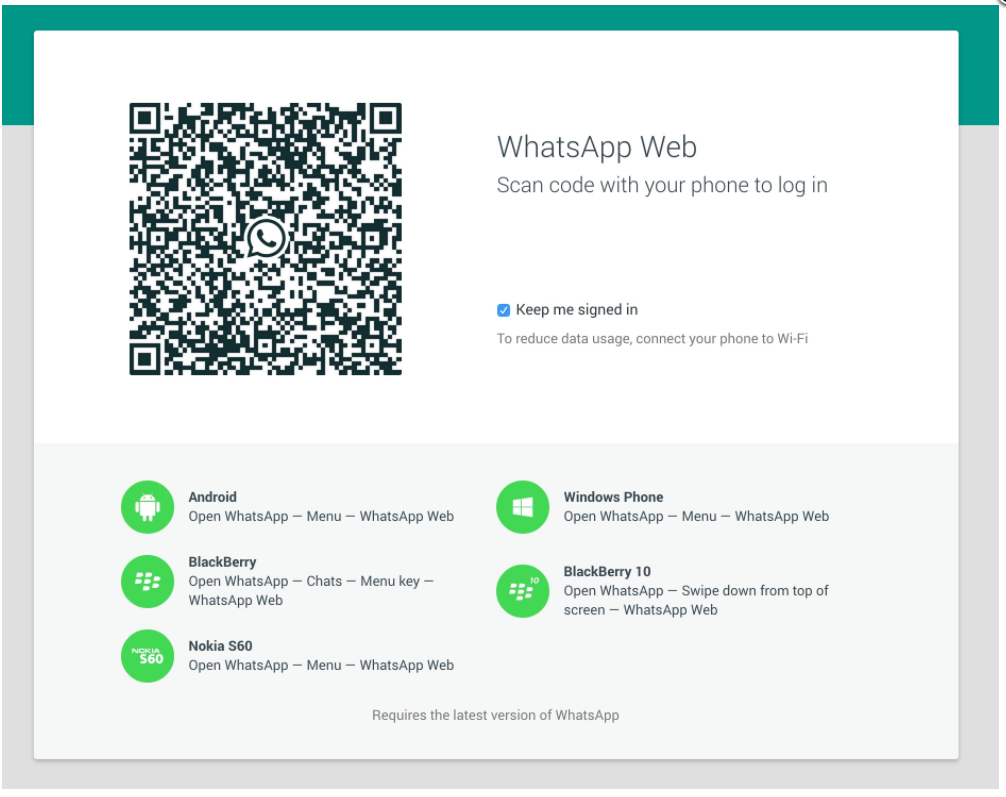Click the Nokia S60 icon
1006x797 pixels.
[148, 656]
